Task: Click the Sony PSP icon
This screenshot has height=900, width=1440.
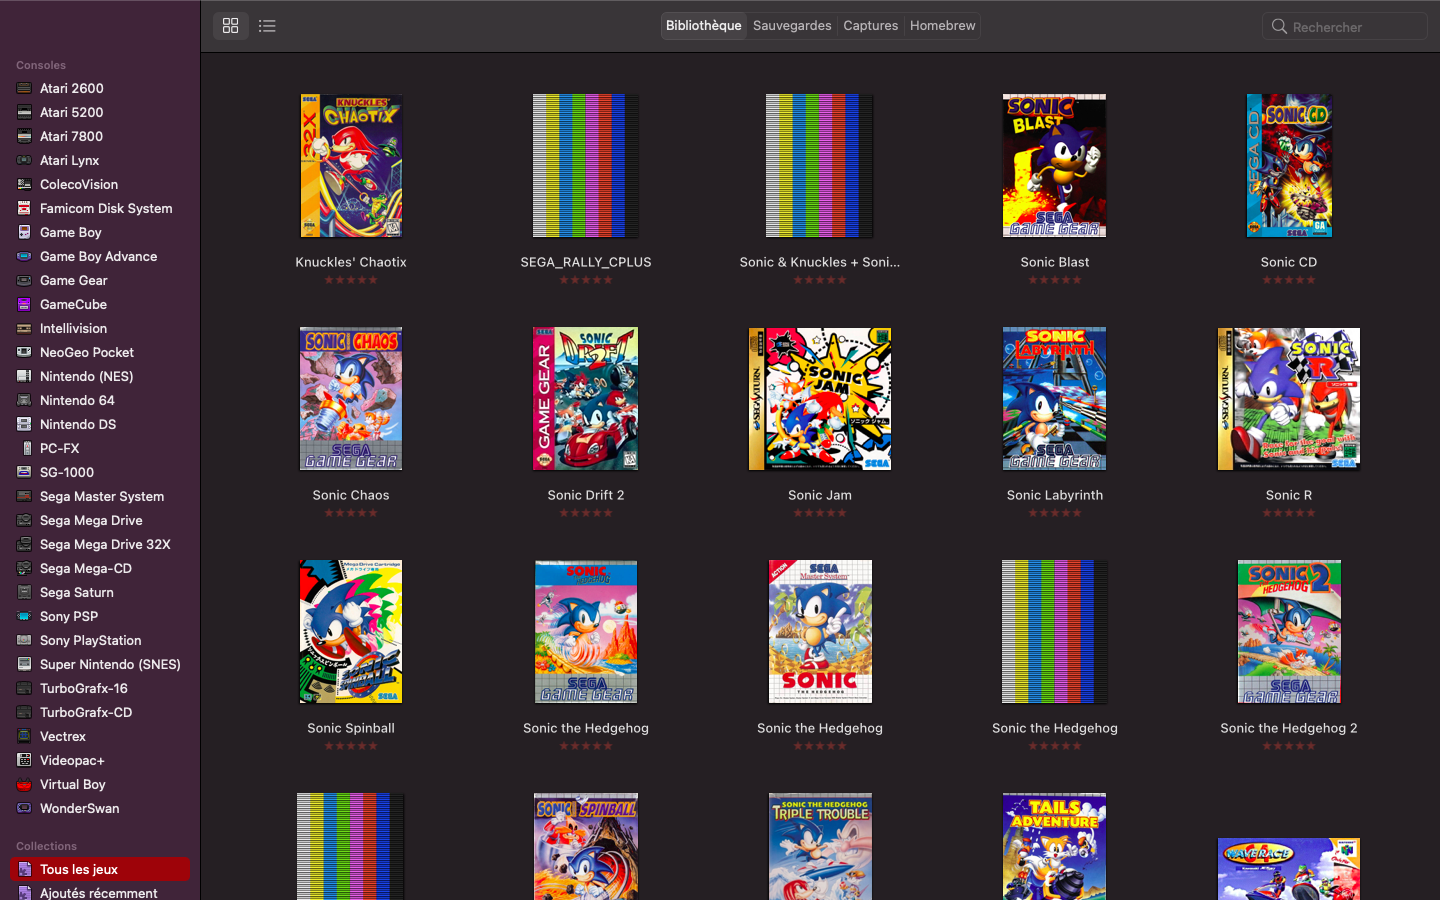Action: [24, 616]
